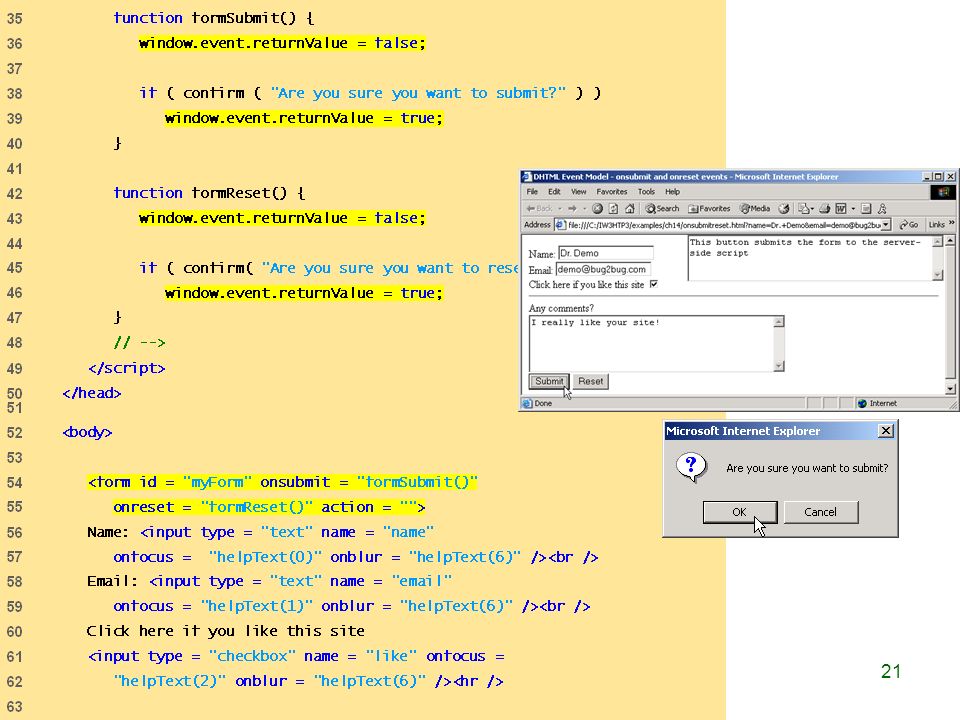Click the page scrollbar down arrow
Screen dimensions: 960x720
950,388
